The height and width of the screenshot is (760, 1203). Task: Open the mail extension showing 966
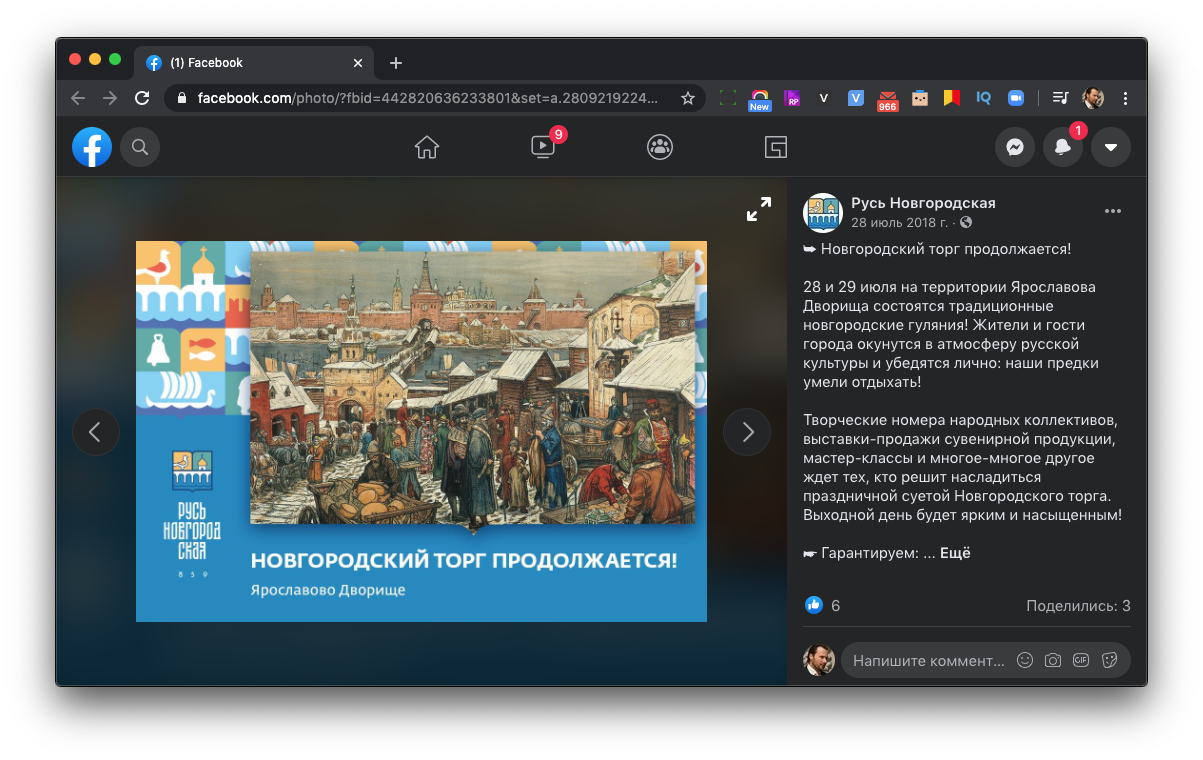(x=888, y=99)
